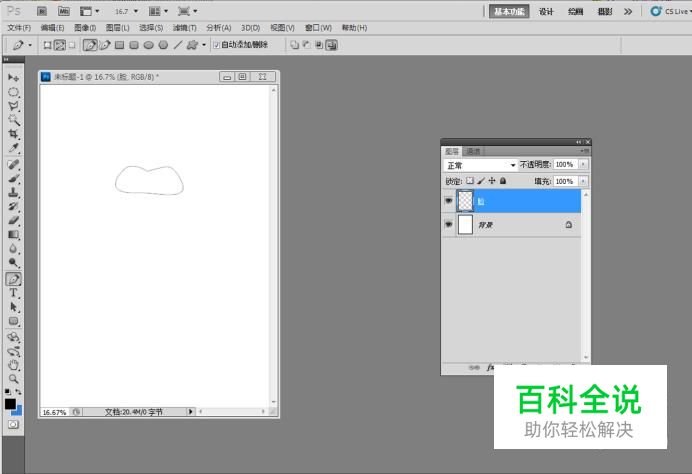The image size is (692, 474).
Task: Select the Dodge tool
Action: [13, 263]
